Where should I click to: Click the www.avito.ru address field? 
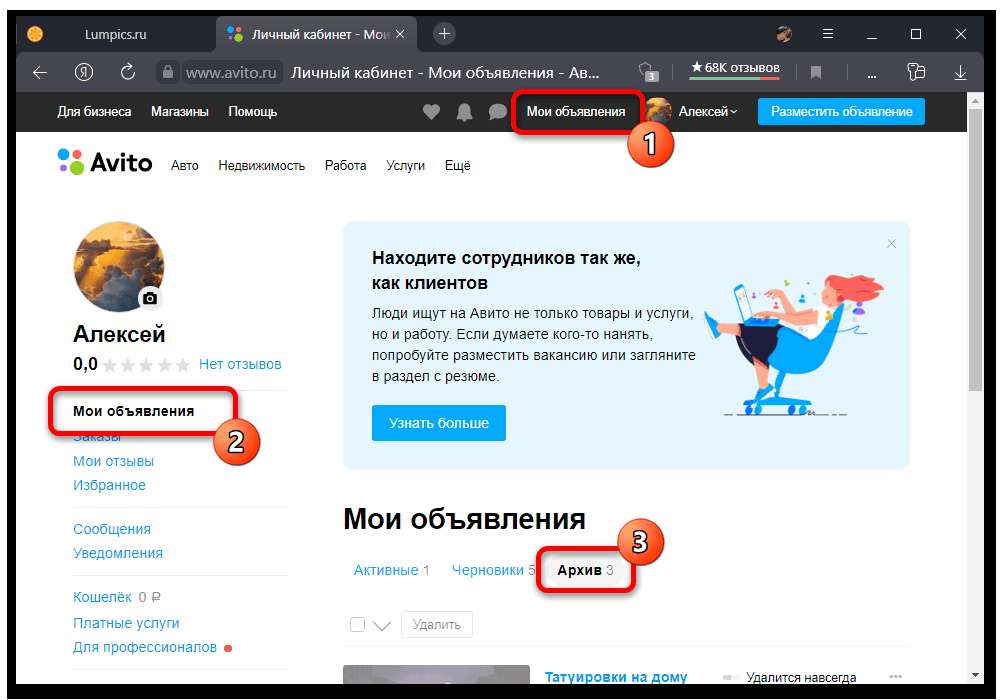coord(231,73)
